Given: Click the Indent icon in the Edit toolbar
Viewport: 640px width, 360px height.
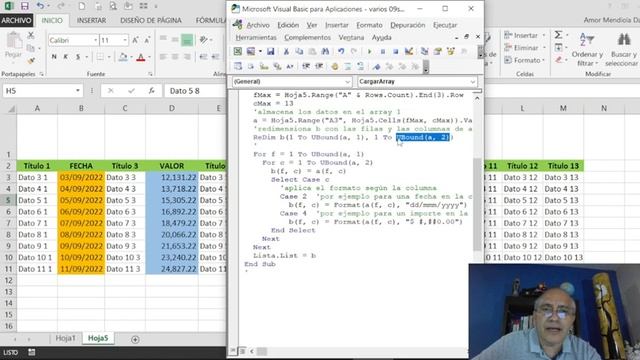Looking at the screenshot, I should pyautogui.click(x=306, y=67).
